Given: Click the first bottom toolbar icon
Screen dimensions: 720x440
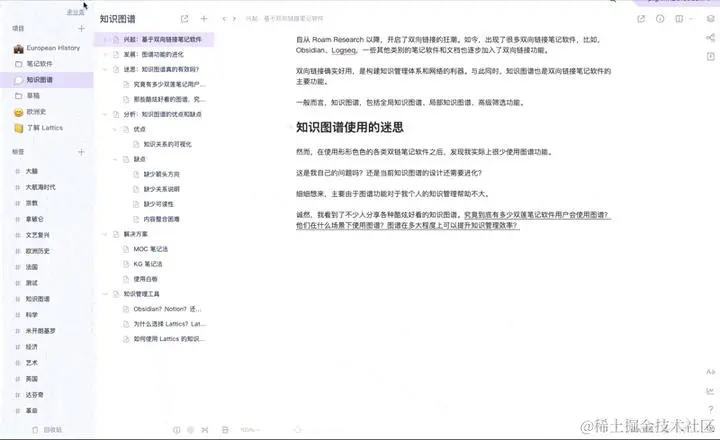Looking at the screenshot, I should (x=176, y=430).
